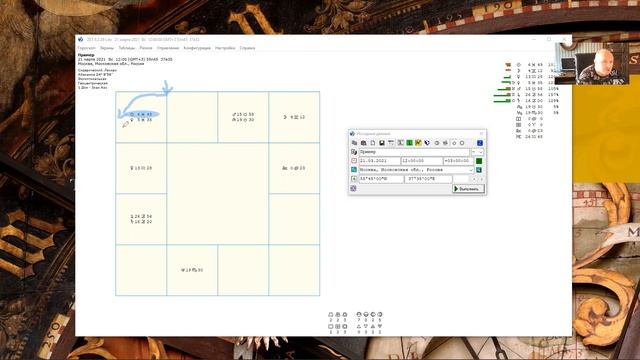The width and height of the screenshot is (640, 360).
Task: Open the Гороскоп menu
Action: pos(86,48)
